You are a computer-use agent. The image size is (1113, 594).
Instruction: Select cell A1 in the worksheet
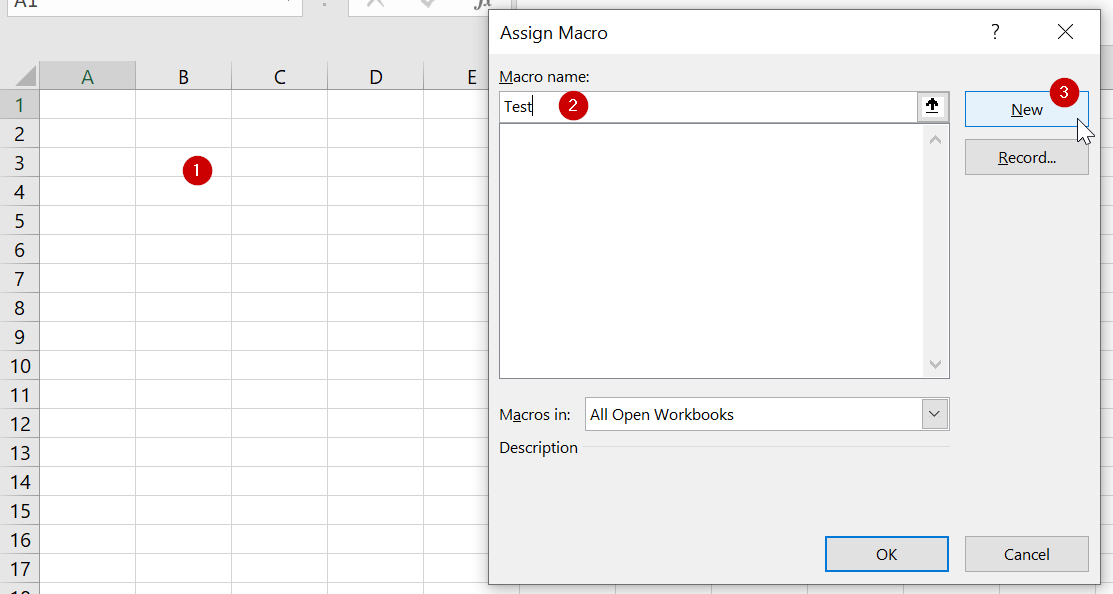click(87, 104)
